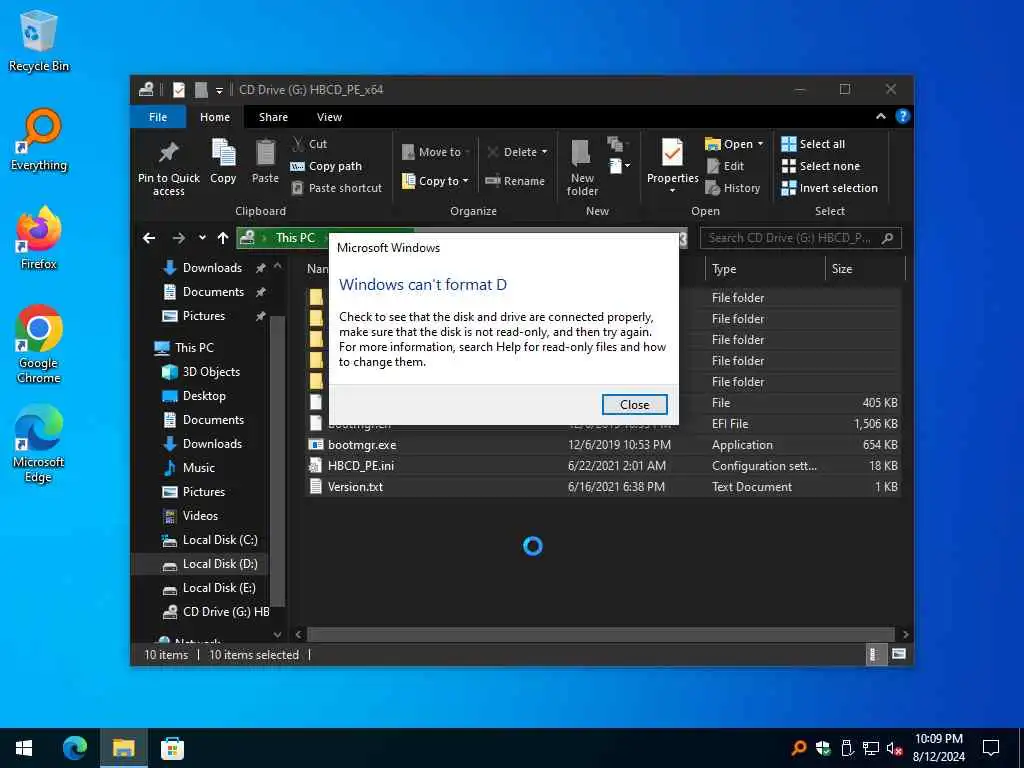This screenshot has height=768, width=1024.
Task: Open the File ribbon tab
Action: (157, 117)
